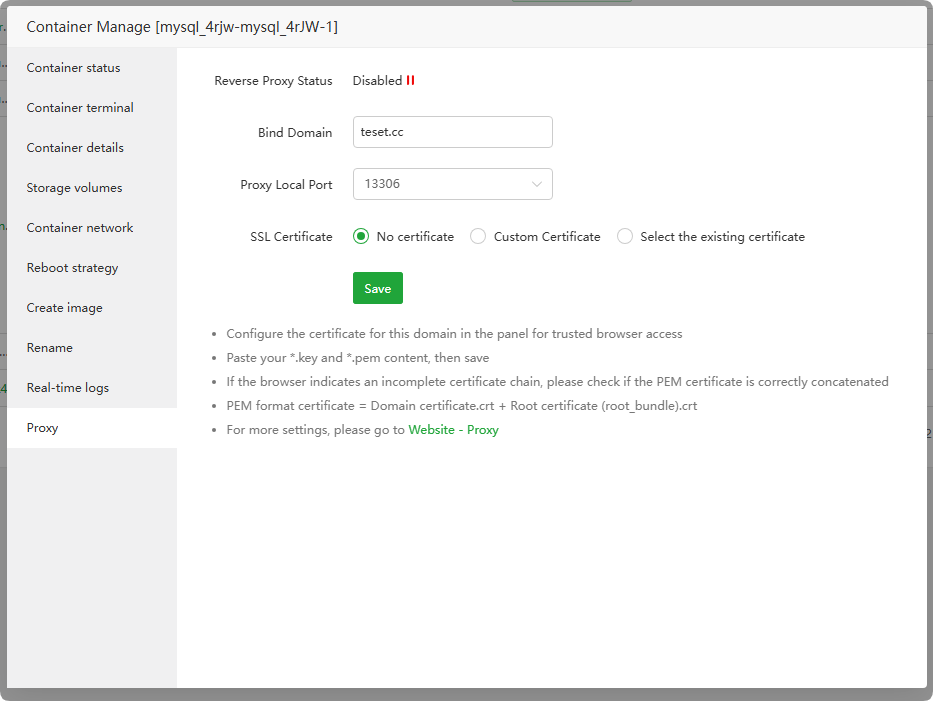
Task: Switch to the Rename tab
Action: [x=50, y=348]
